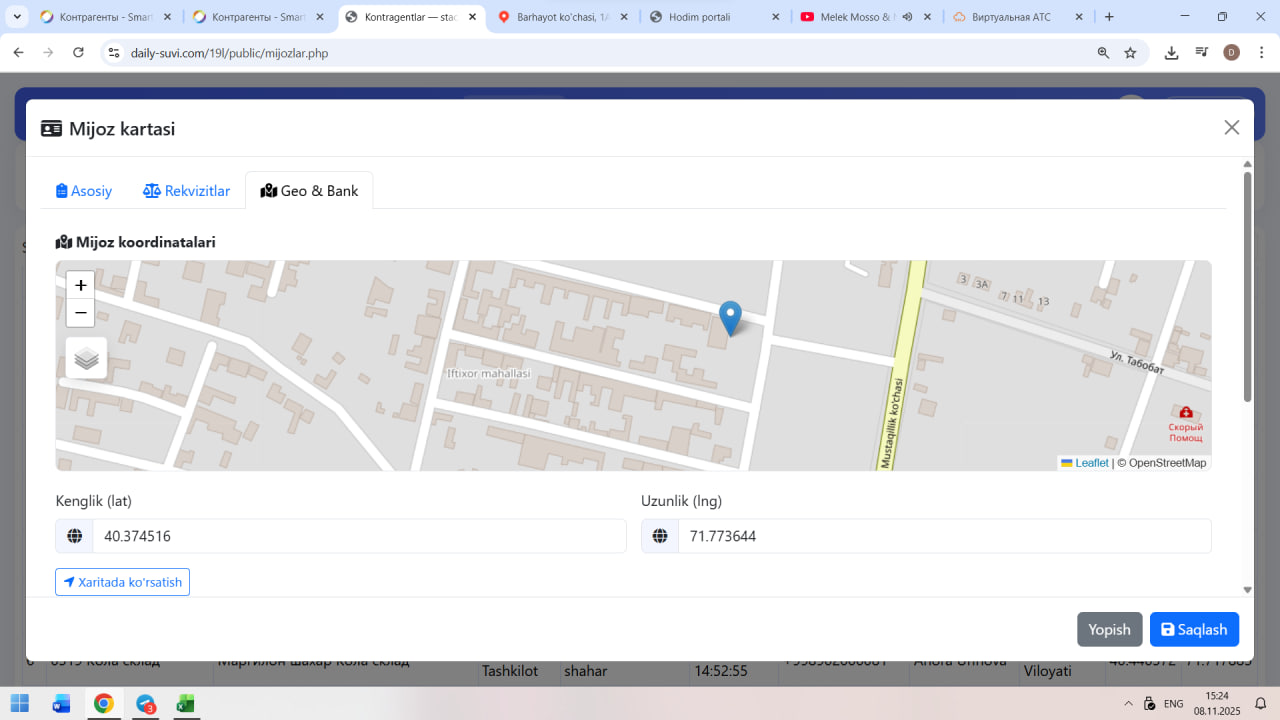Click the blue location marker on the map

tap(731, 318)
